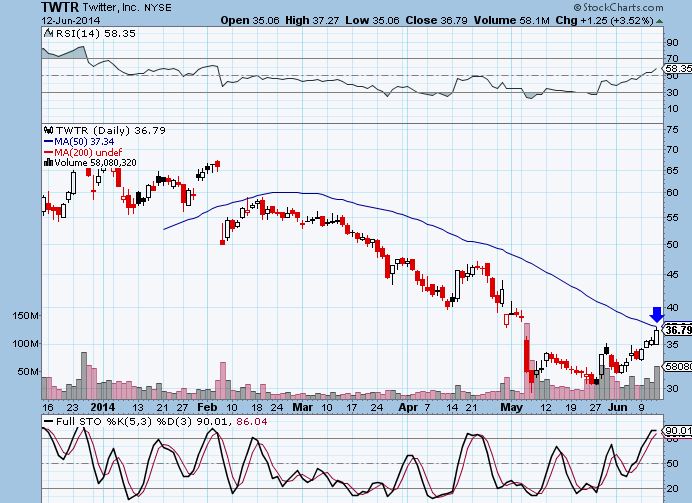Screen dimensions: 692x503
Task: Click the 50M volume axis label
Action: coord(28,371)
